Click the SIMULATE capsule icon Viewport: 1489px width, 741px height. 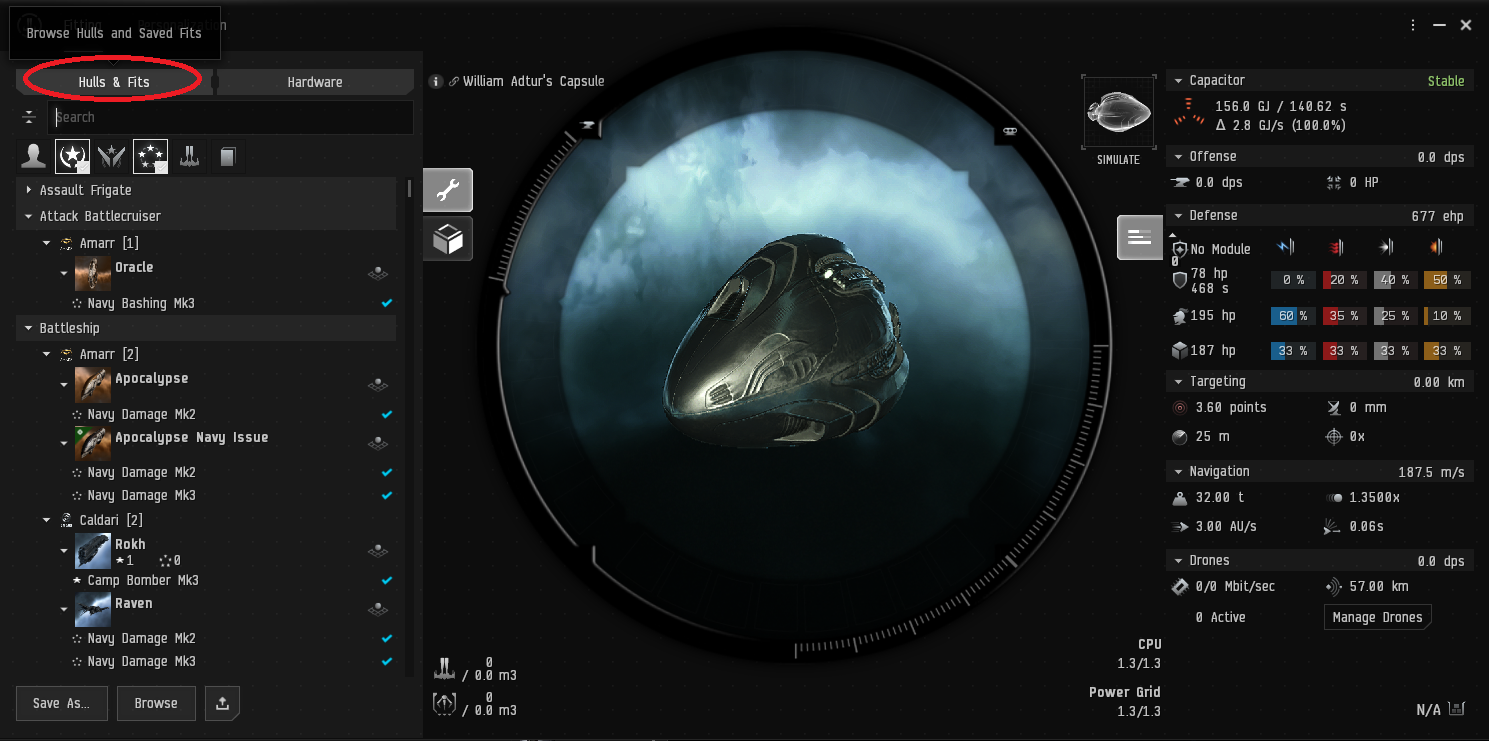tap(1118, 113)
